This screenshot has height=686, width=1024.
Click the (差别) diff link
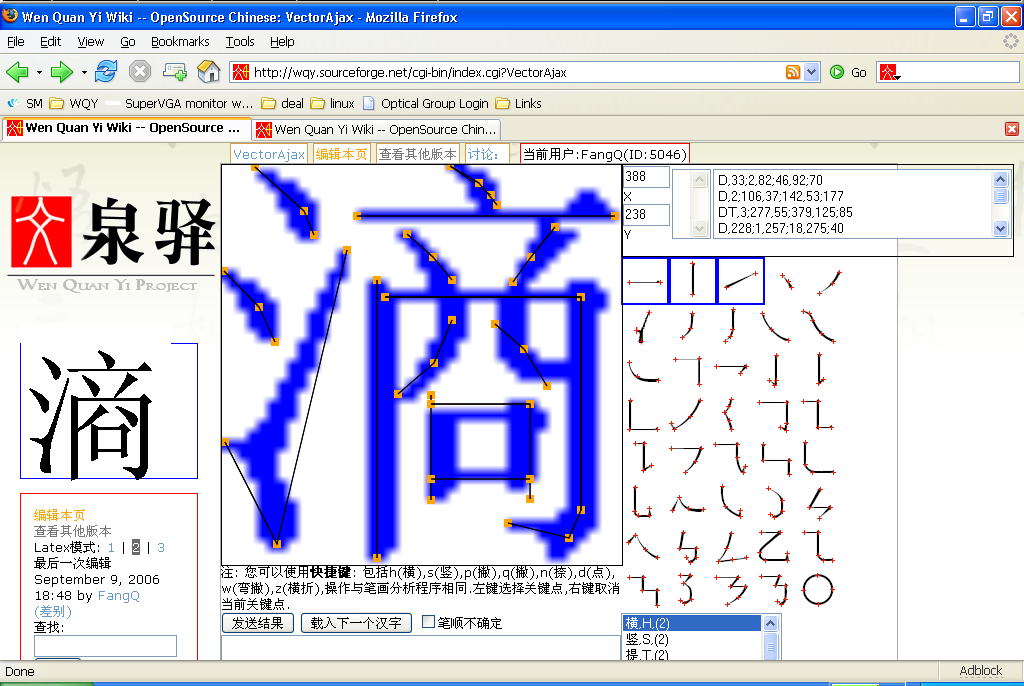click(x=53, y=612)
